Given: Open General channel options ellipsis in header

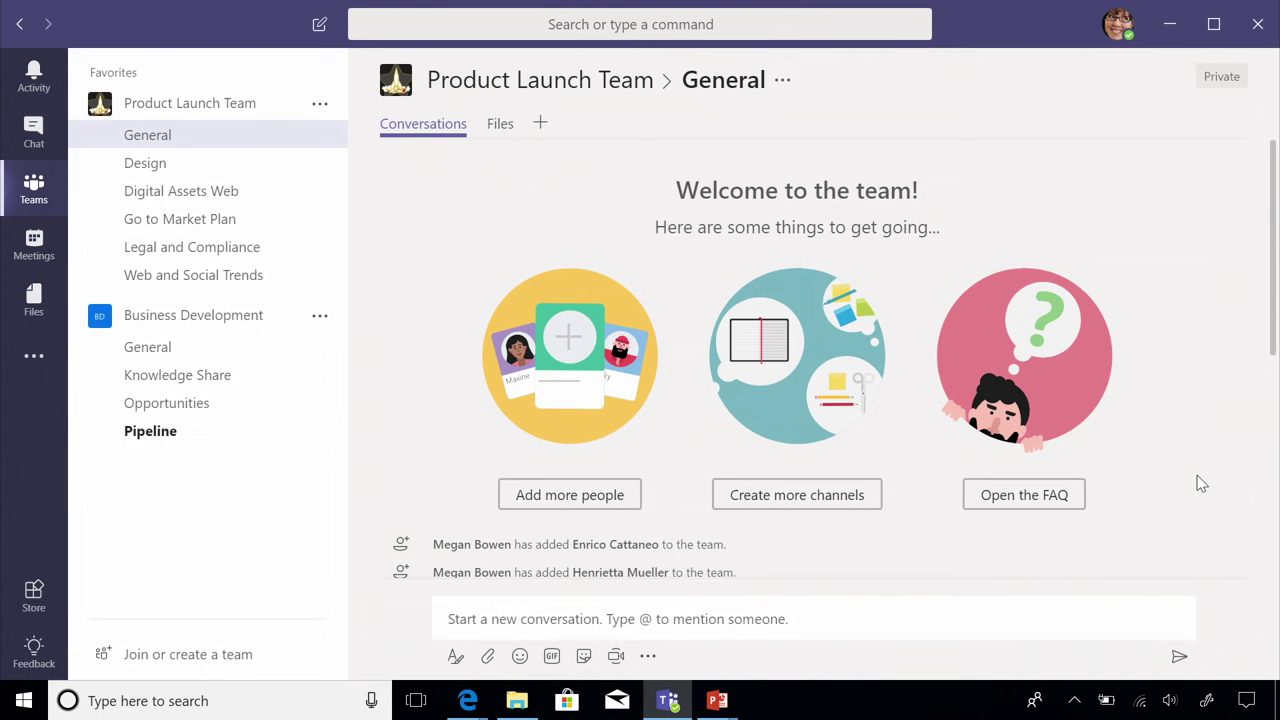Looking at the screenshot, I should click(783, 80).
